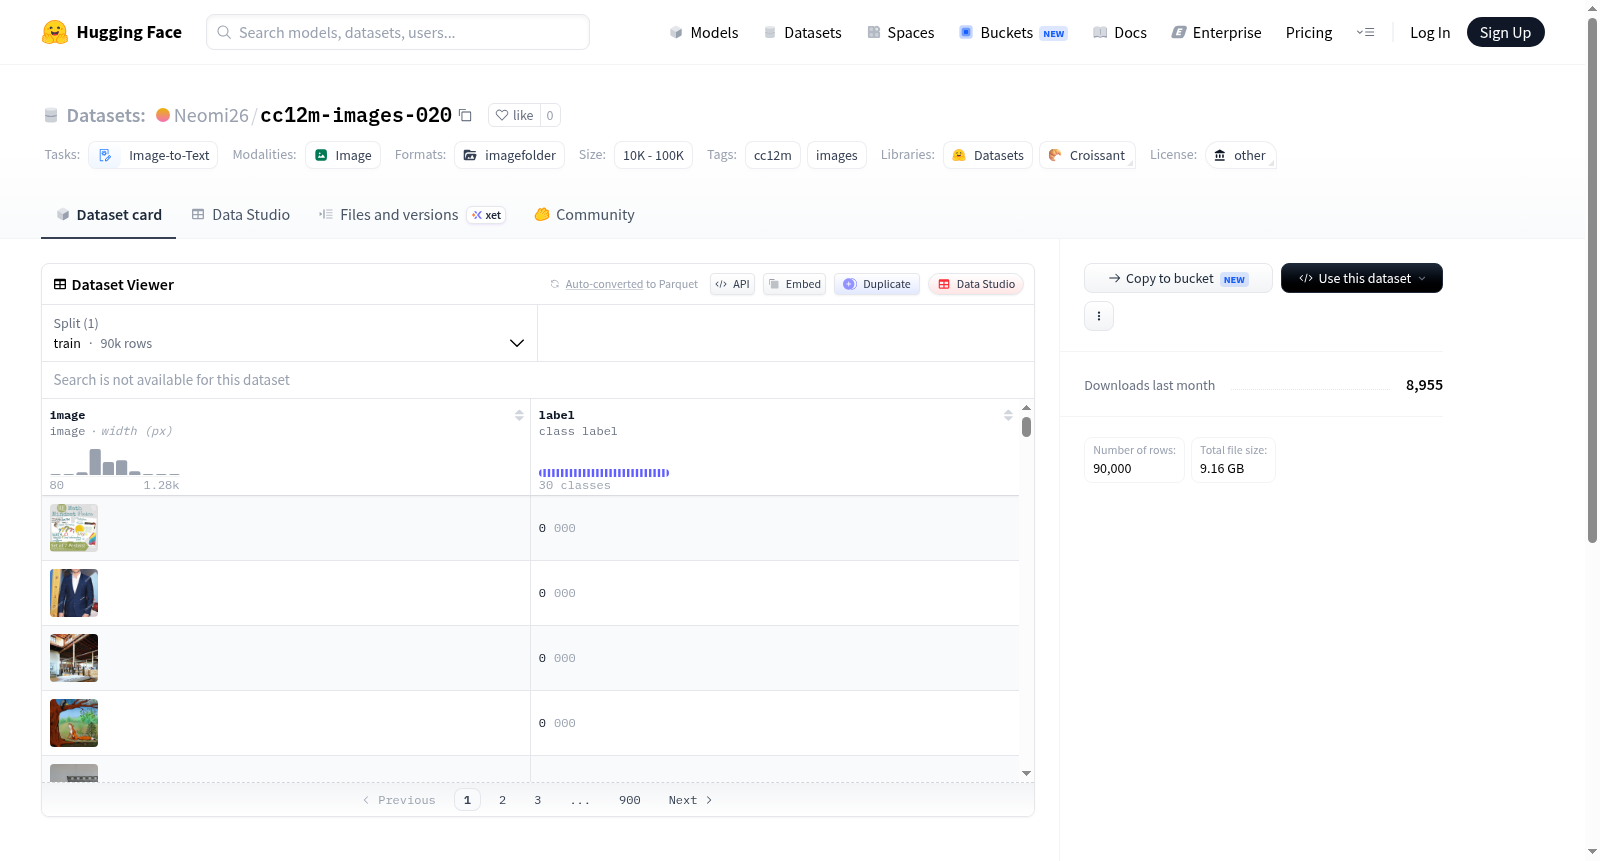Screen dimensions: 1600x861
Task: Open the Datasets library tag
Action: 988,155
